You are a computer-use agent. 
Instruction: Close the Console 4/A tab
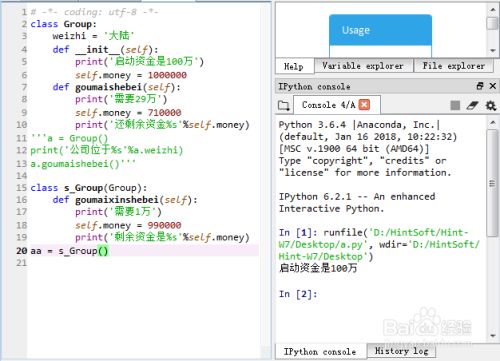click(364, 105)
